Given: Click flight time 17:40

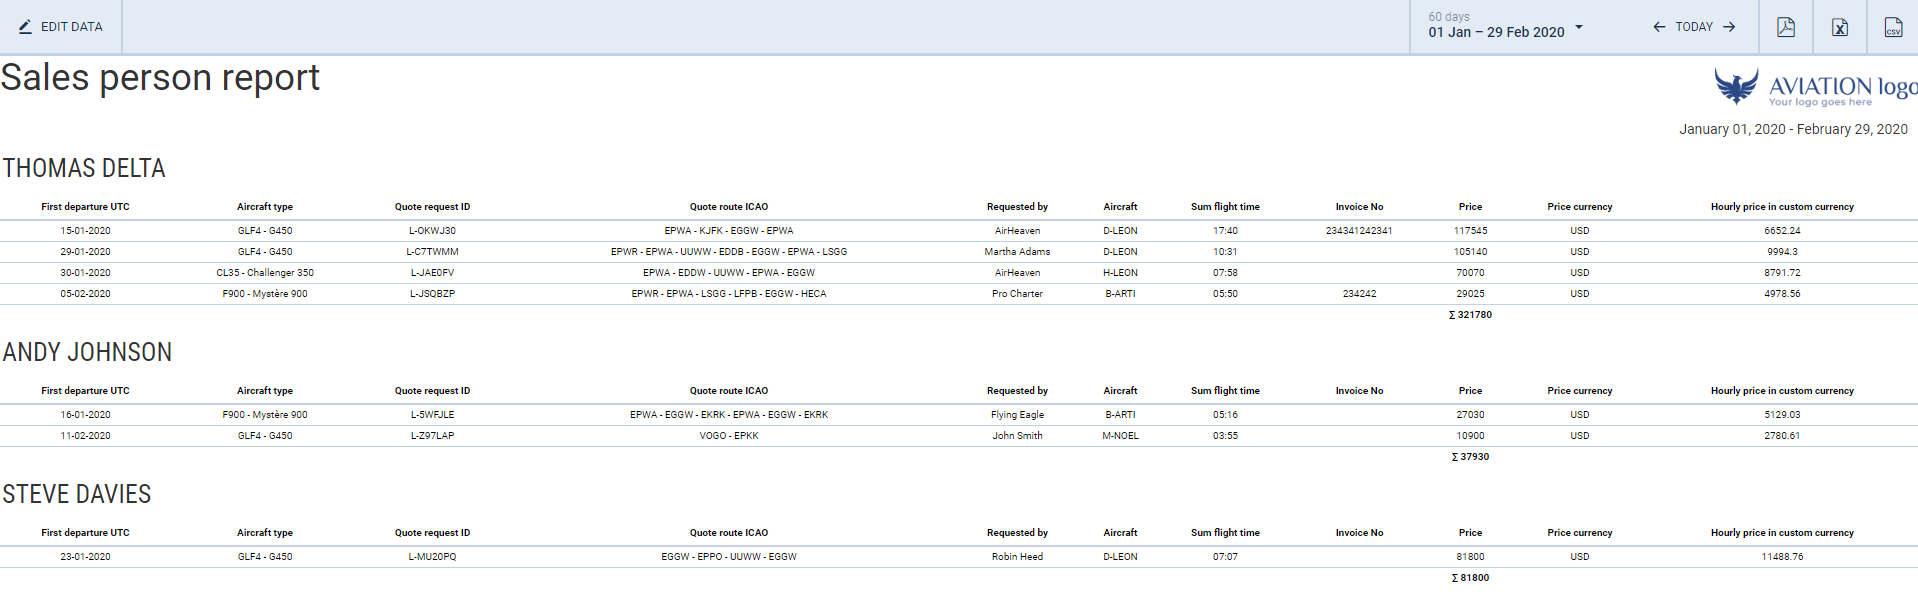Looking at the screenshot, I should coord(1225,231).
